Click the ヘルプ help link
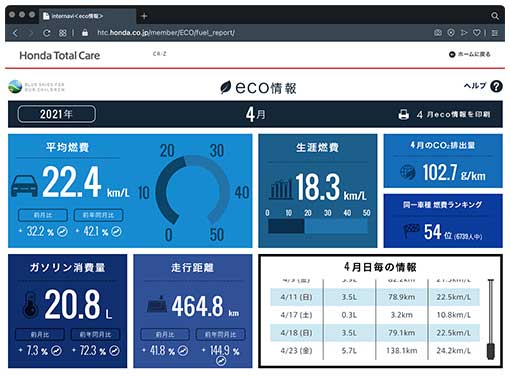The image size is (510, 377). click(475, 86)
